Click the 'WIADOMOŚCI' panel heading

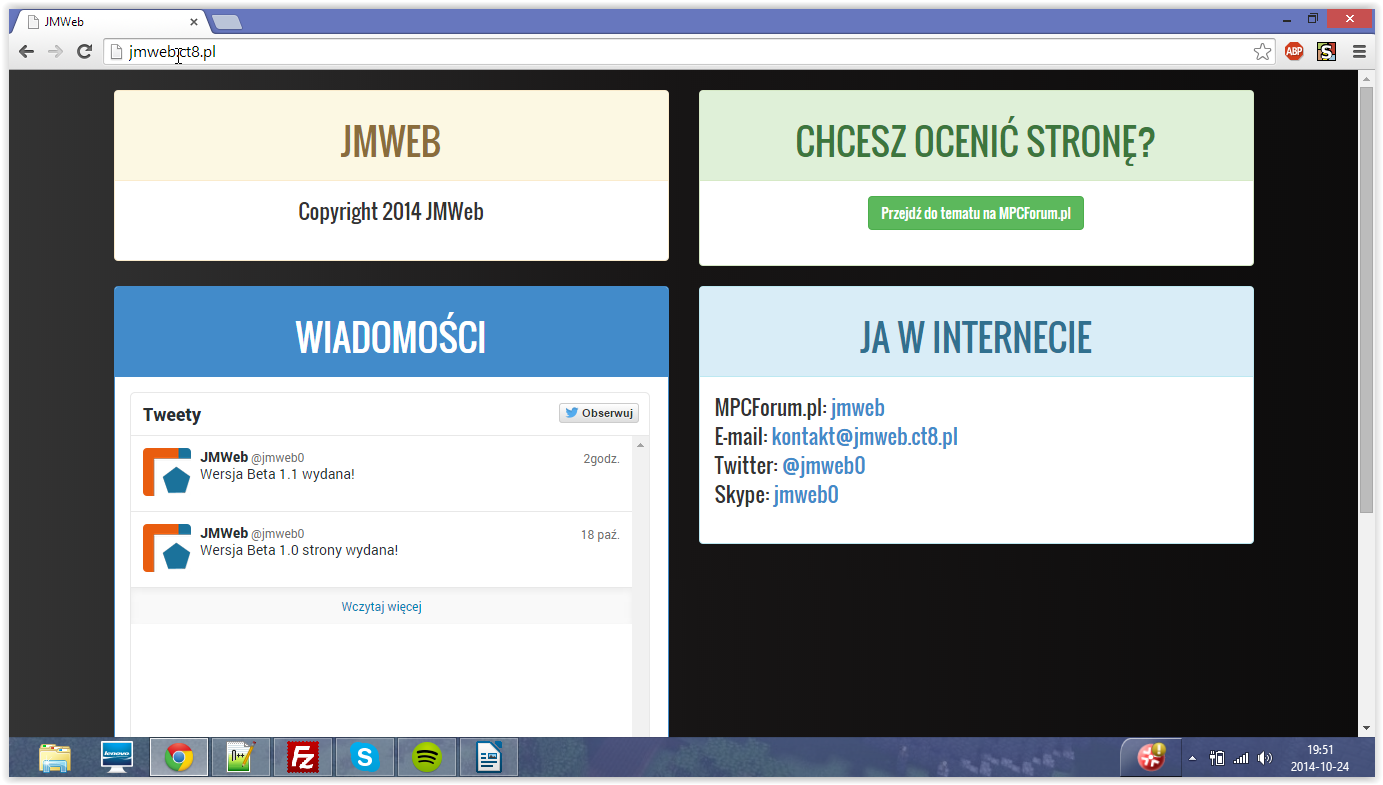391,337
